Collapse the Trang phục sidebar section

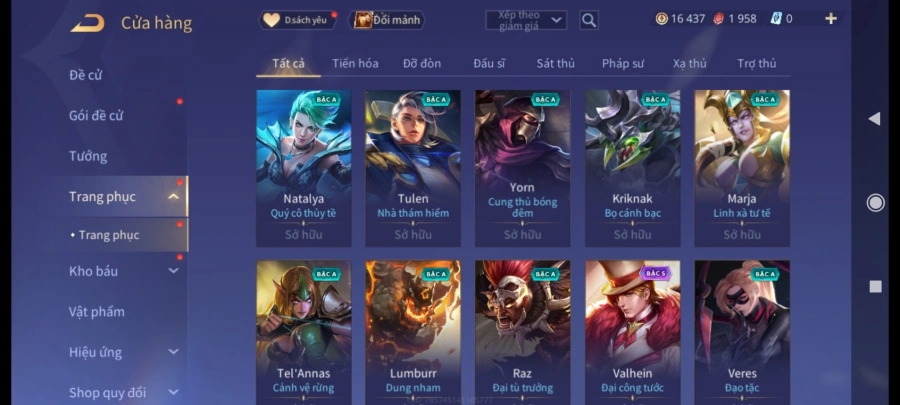point(173,197)
